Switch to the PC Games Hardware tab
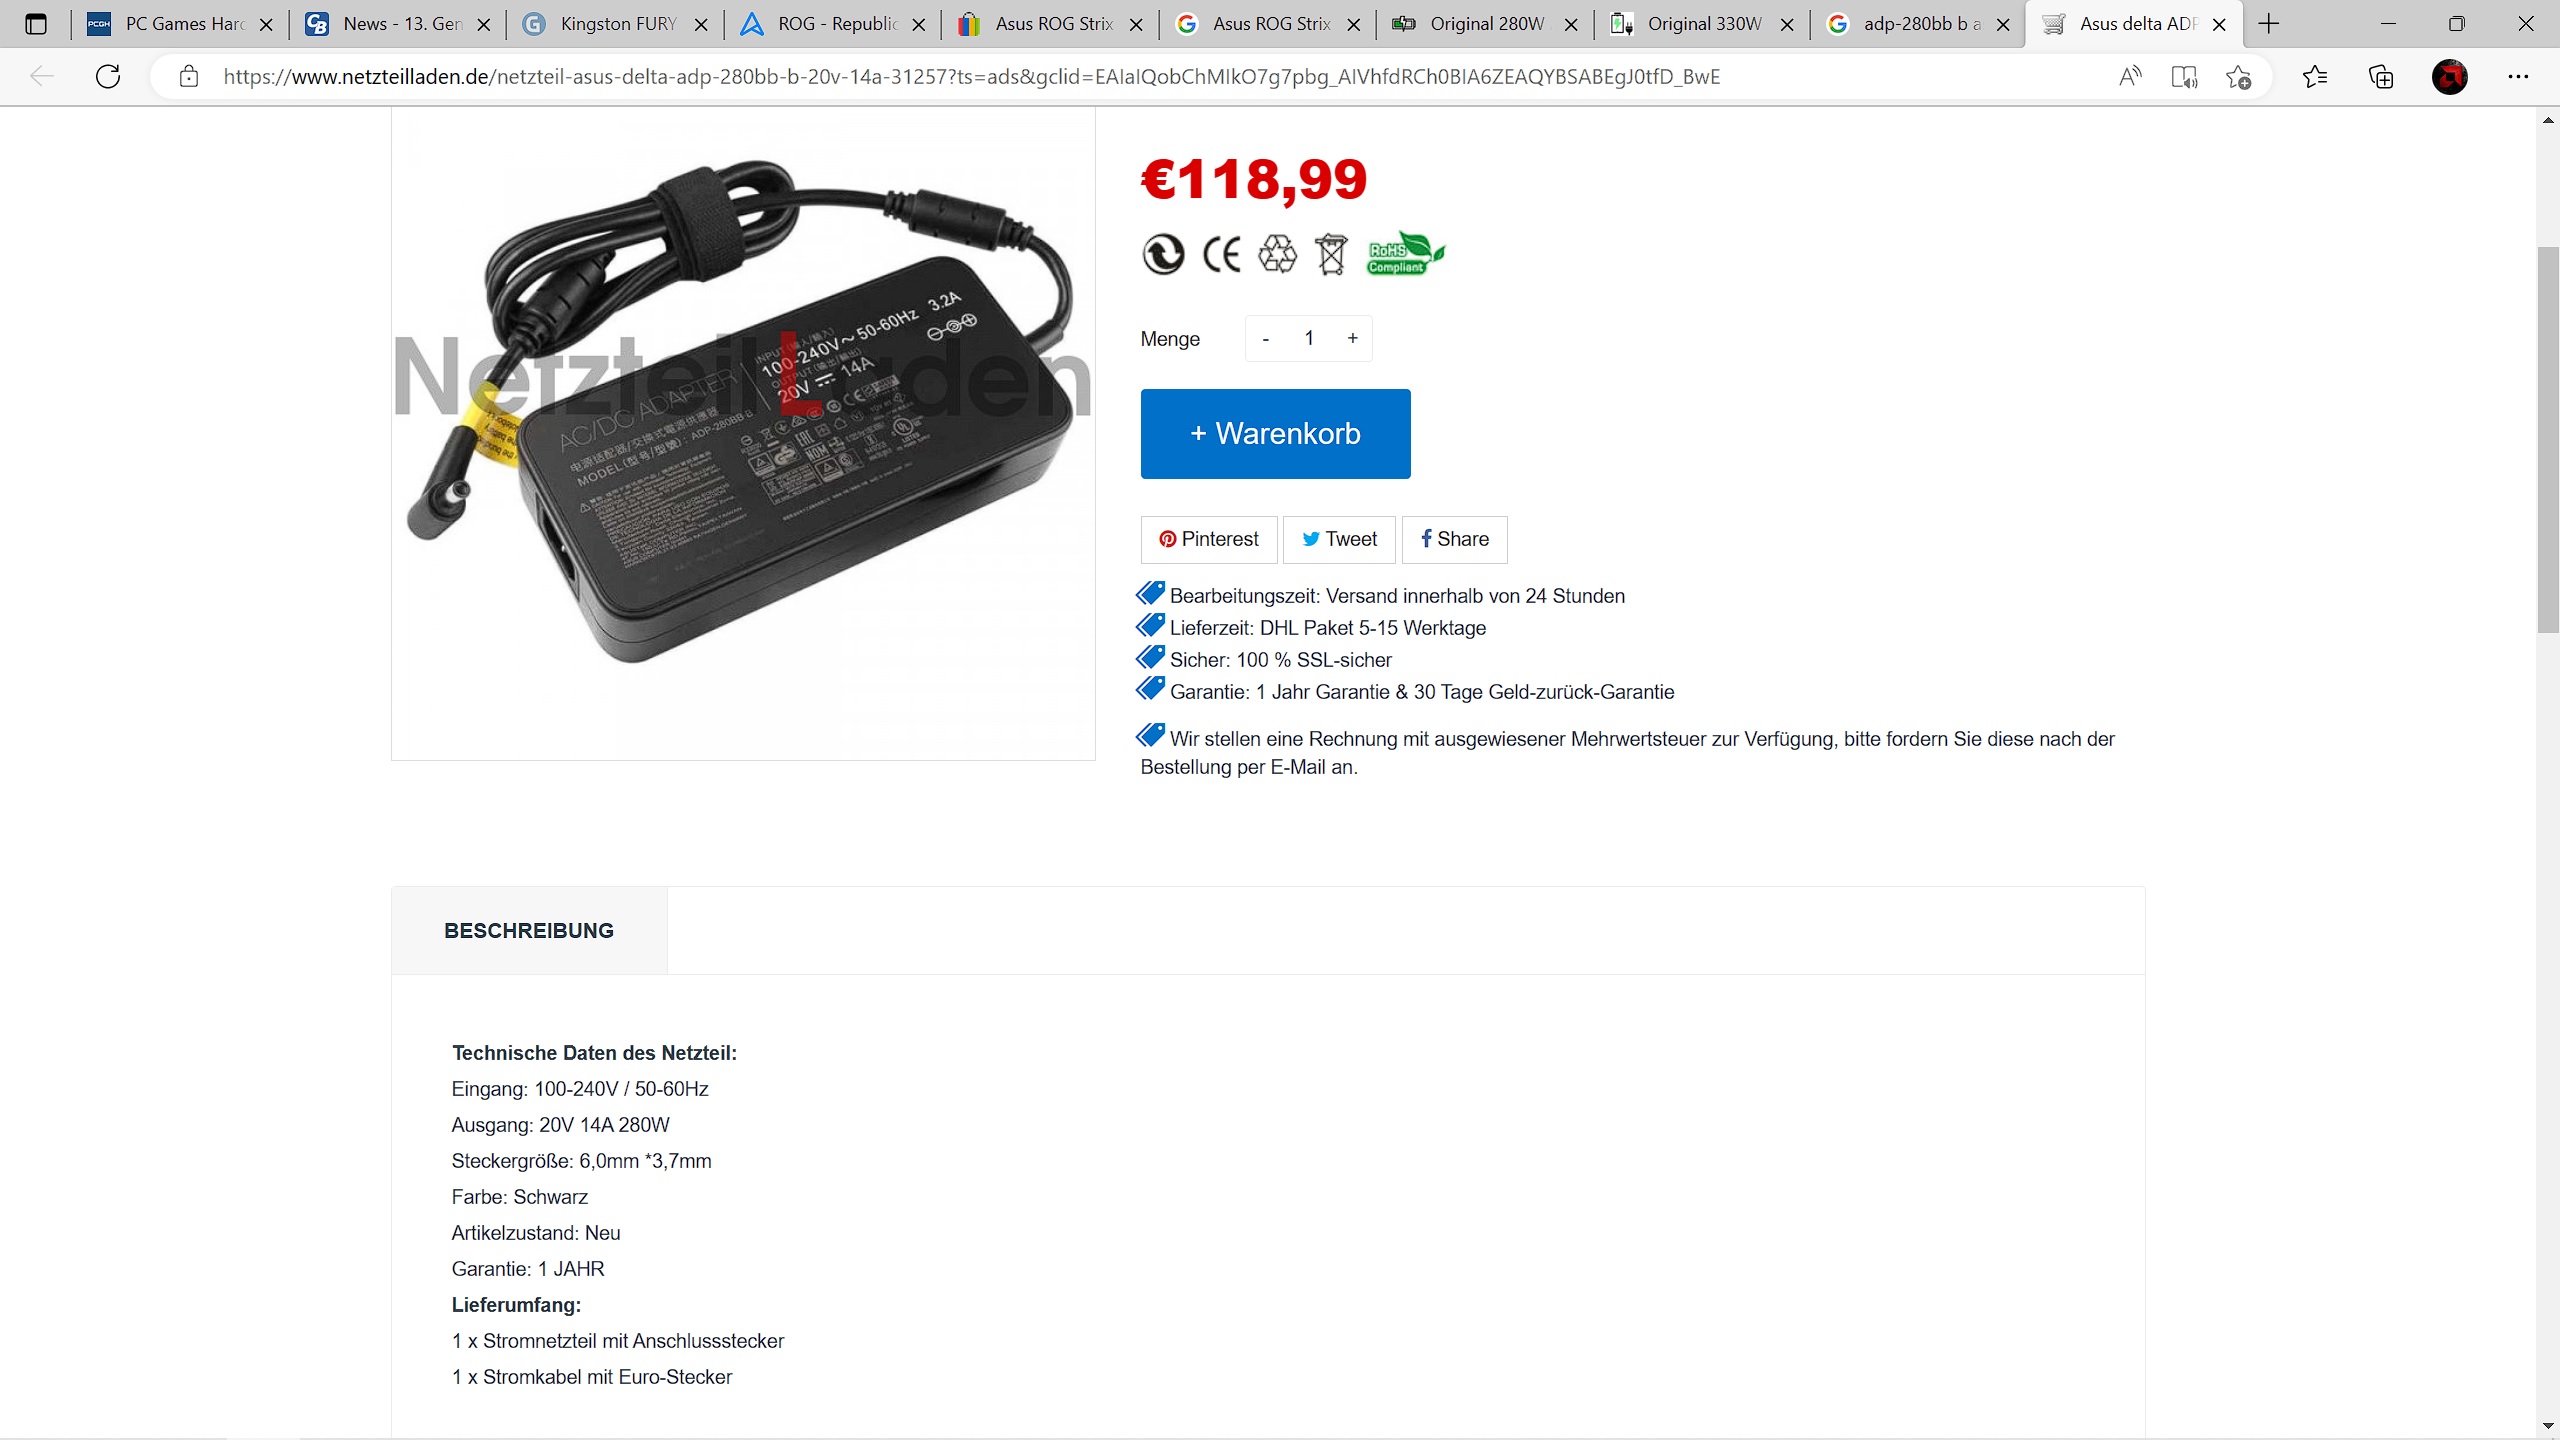Screen dimensions: 2560x1440 click(180, 24)
